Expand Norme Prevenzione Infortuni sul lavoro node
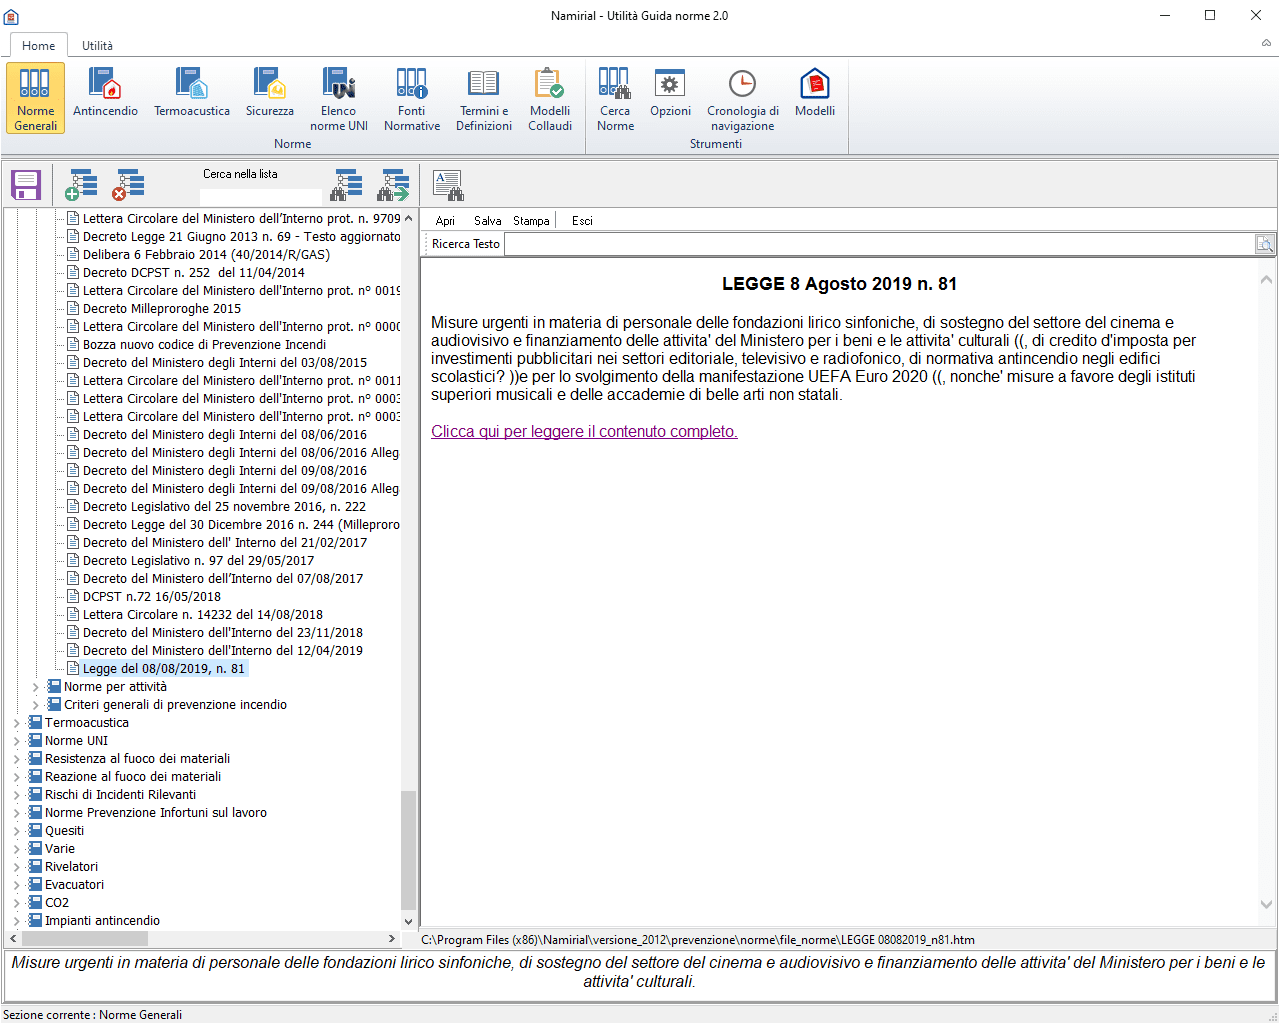The image size is (1280, 1024). (x=16, y=813)
